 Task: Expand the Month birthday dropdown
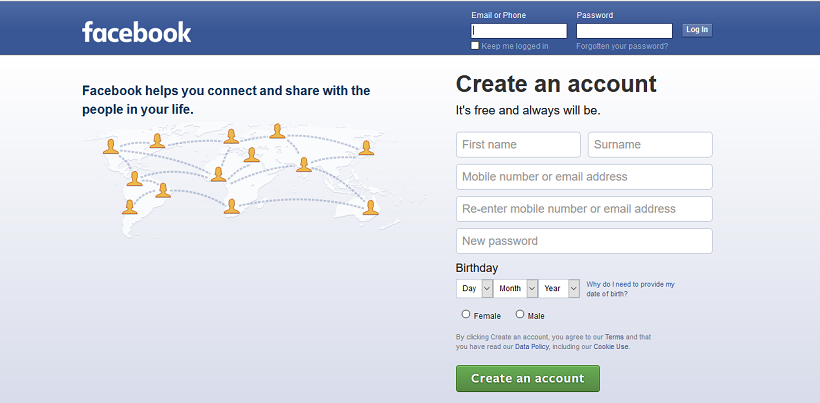(x=516, y=288)
